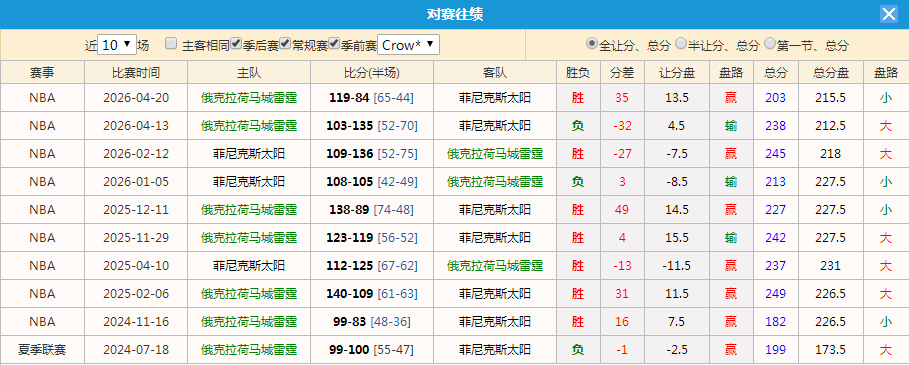Click the 分差 column header
The image size is (909, 365).
pos(622,72)
